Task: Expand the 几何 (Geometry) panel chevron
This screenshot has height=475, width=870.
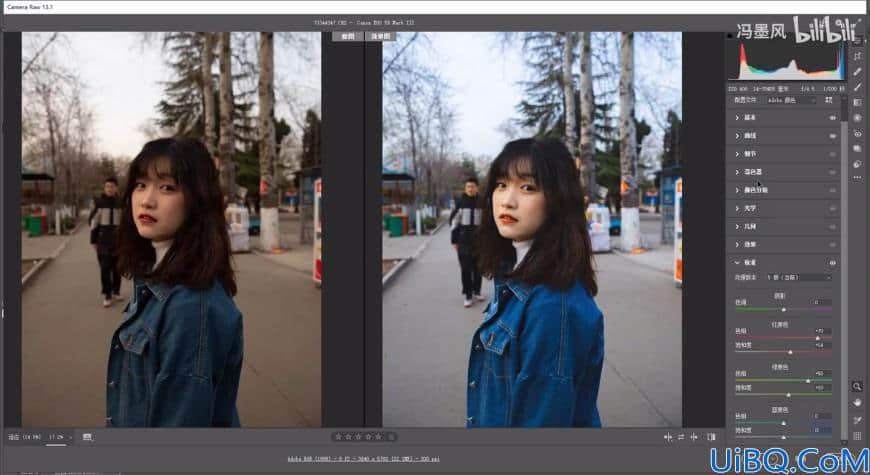Action: tap(737, 226)
